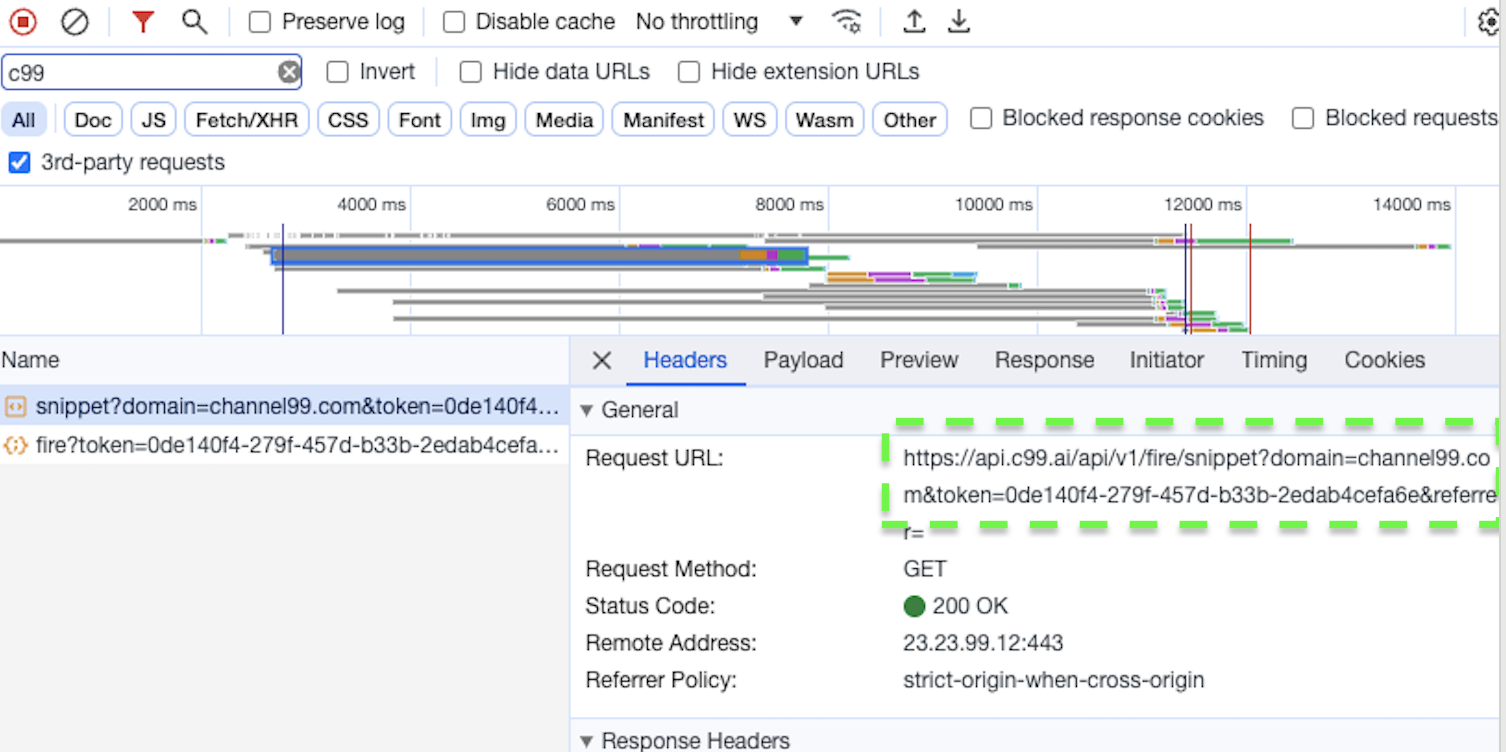Filter by JS requests
Image resolution: width=1506 pixels, height=752 pixels.
(154, 120)
